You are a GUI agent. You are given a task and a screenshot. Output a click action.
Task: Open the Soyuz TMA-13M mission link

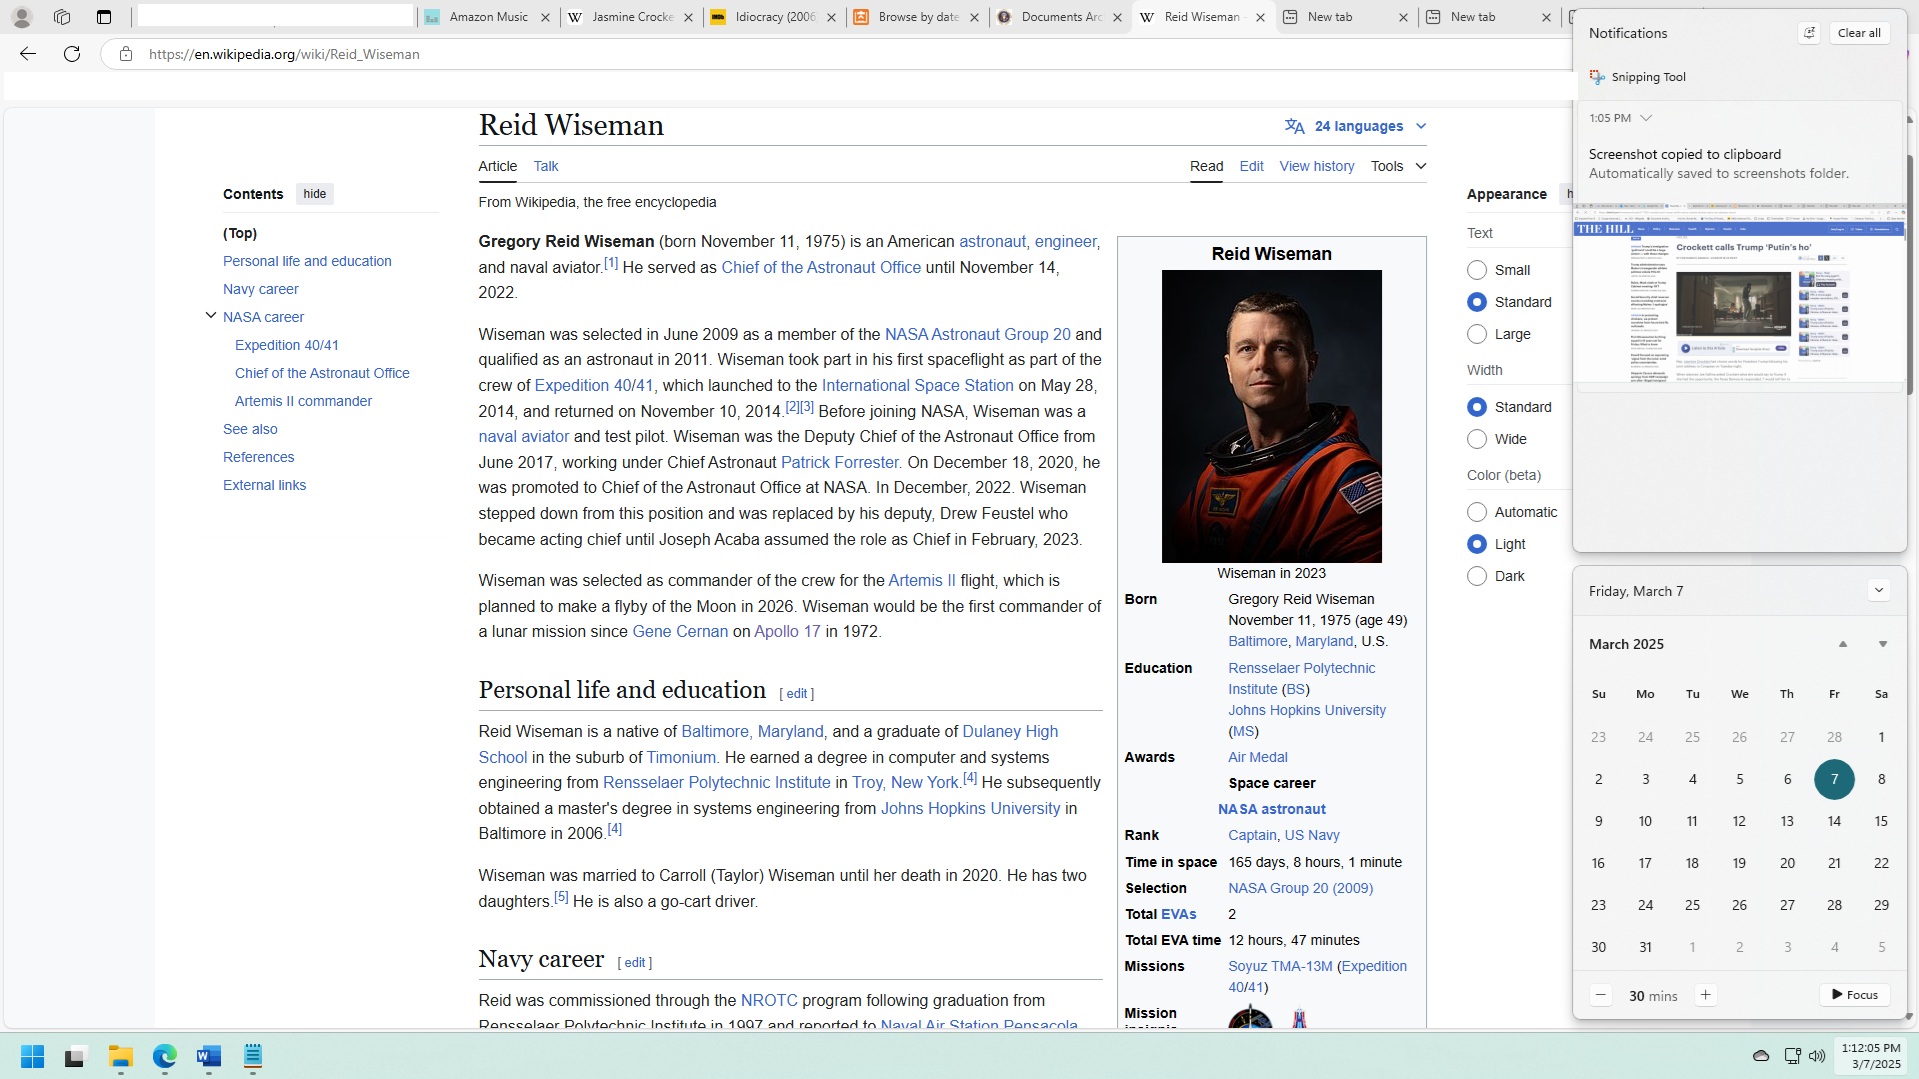point(1280,966)
